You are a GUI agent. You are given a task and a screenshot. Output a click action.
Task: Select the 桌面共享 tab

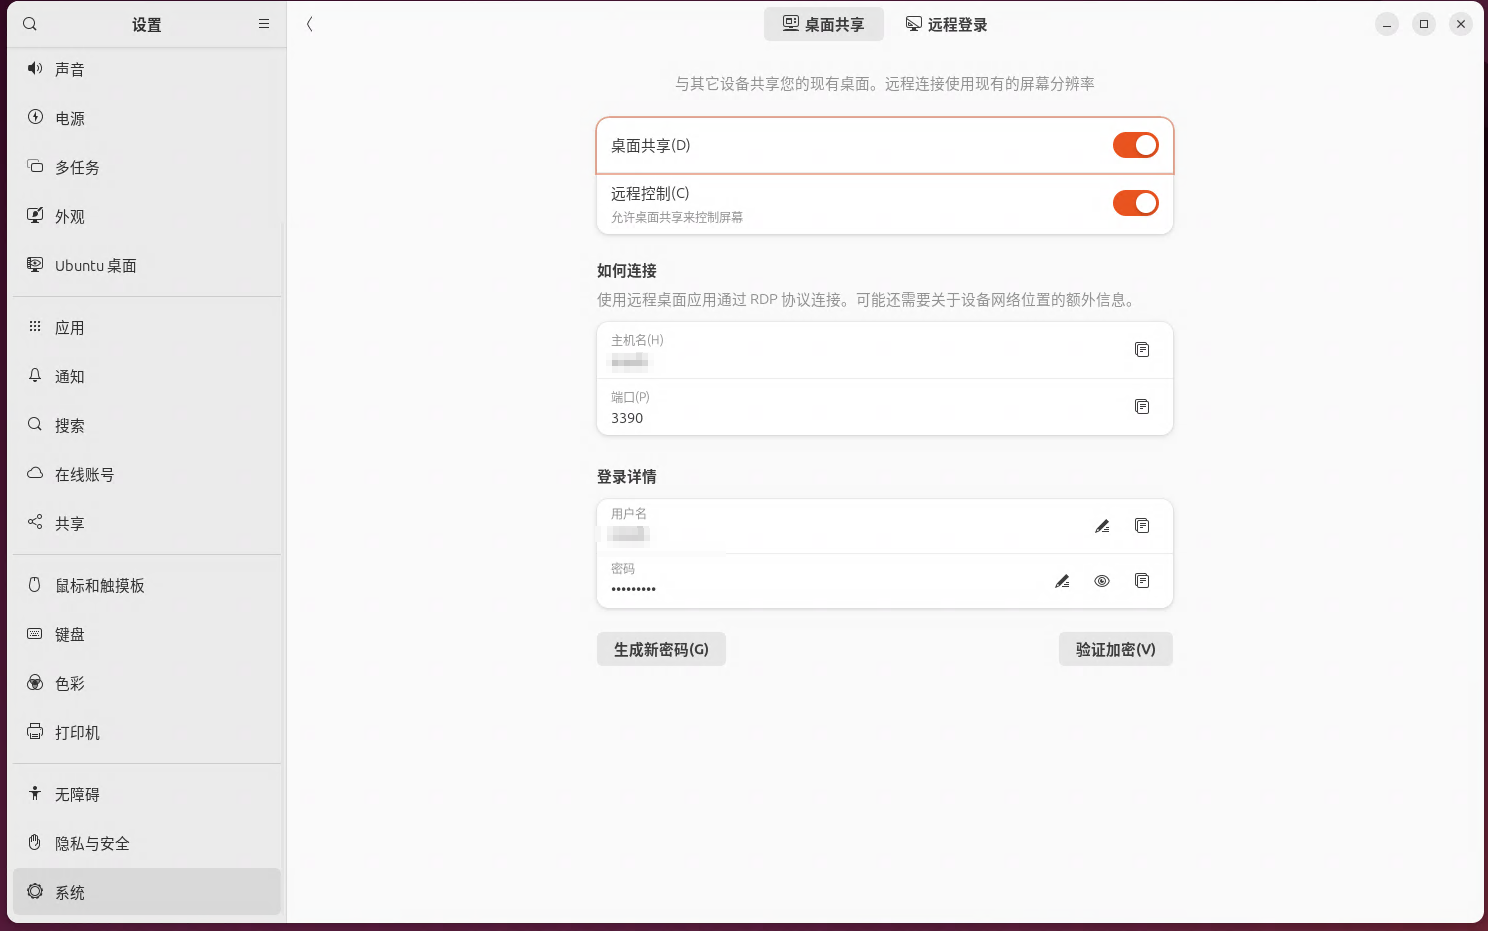click(x=823, y=23)
